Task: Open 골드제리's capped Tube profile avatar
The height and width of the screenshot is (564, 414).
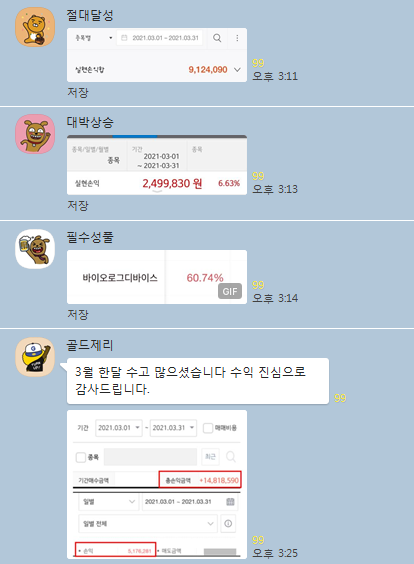Action: tap(35, 357)
